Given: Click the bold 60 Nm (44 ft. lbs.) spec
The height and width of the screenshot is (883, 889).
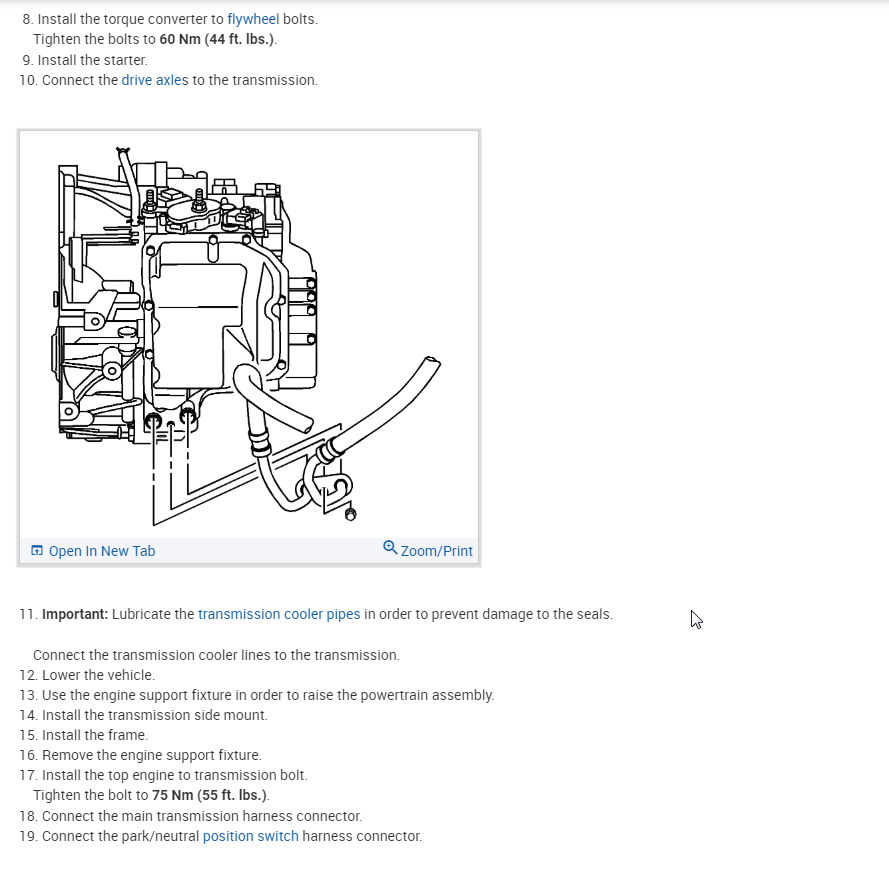Looking at the screenshot, I should 217,39.
